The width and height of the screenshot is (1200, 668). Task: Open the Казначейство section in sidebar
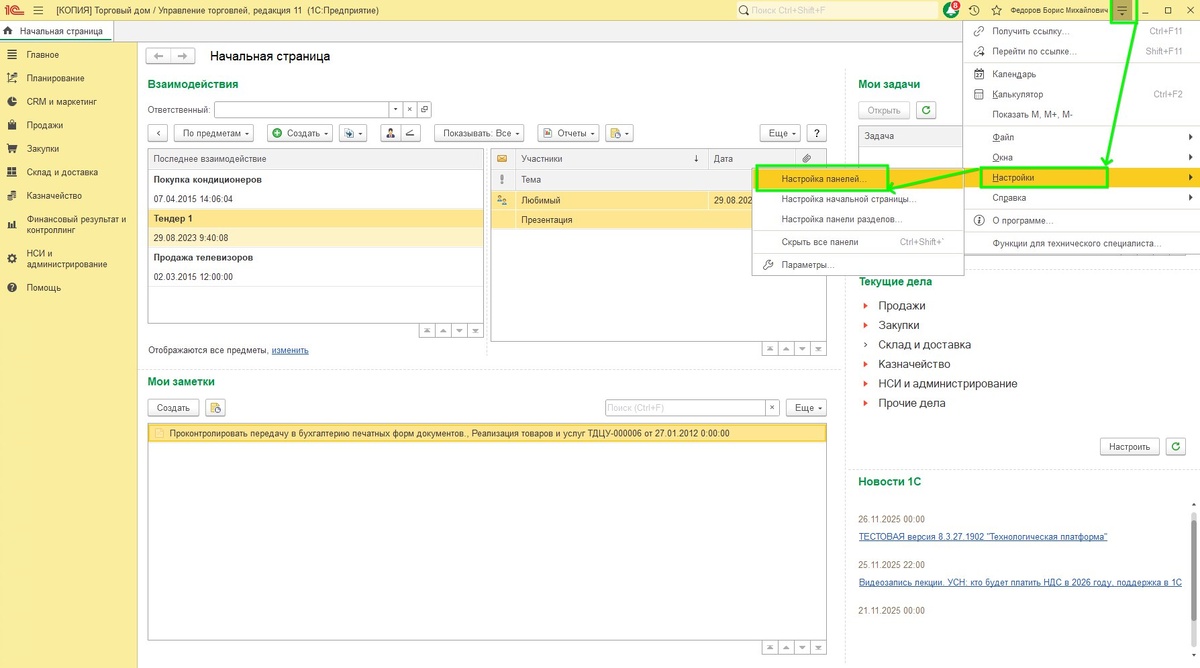pos(54,196)
